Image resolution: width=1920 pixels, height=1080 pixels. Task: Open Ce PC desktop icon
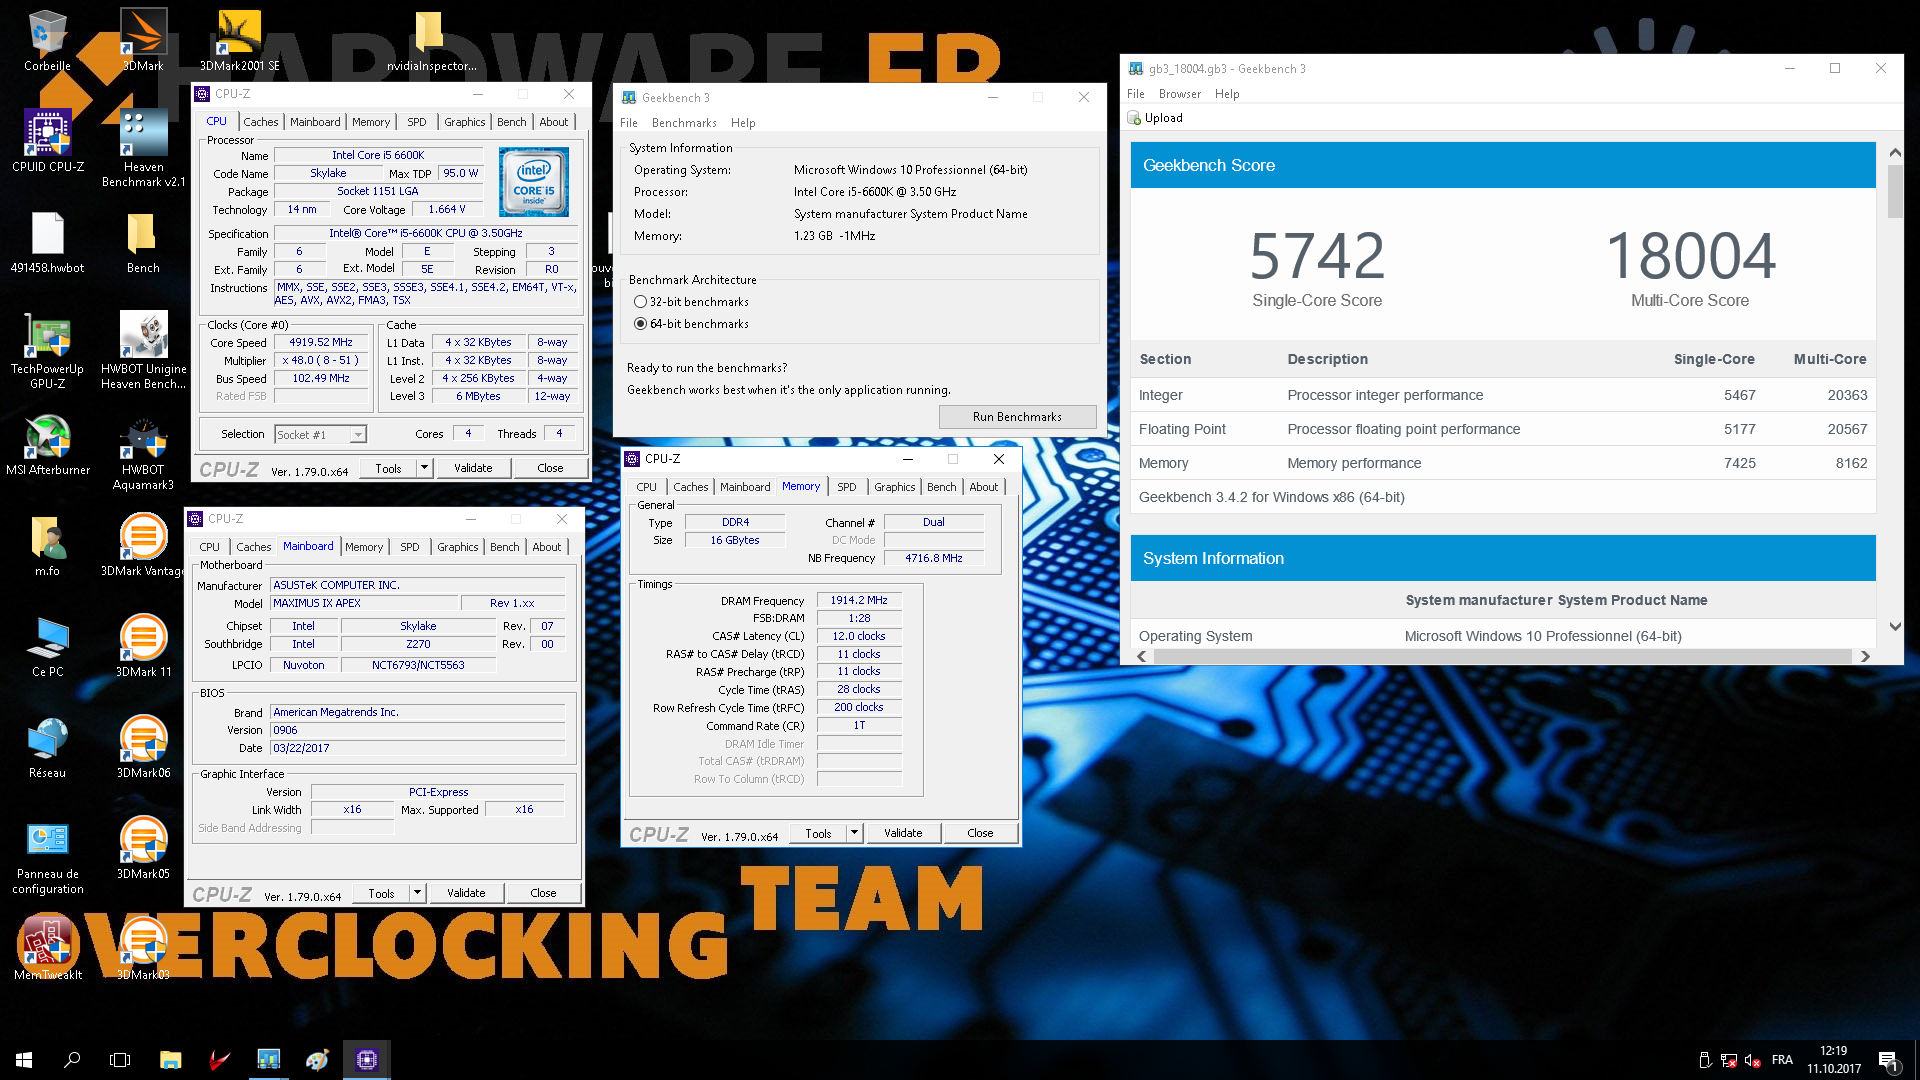47,646
